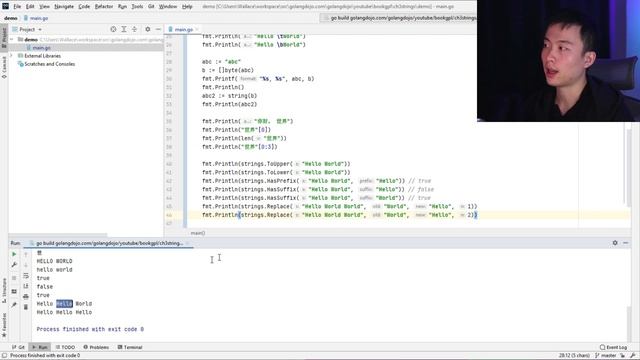Open Event Log
The width and height of the screenshot is (640, 360).
point(613,347)
